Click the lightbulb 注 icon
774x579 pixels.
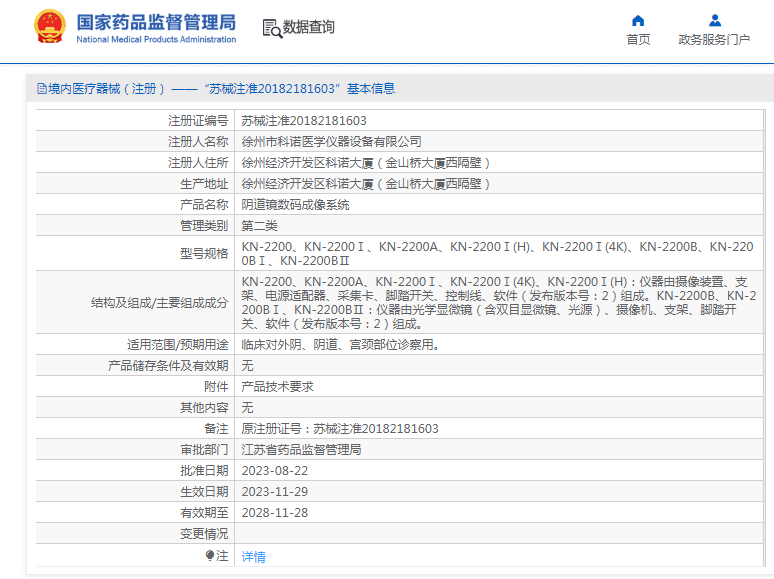coord(210,555)
